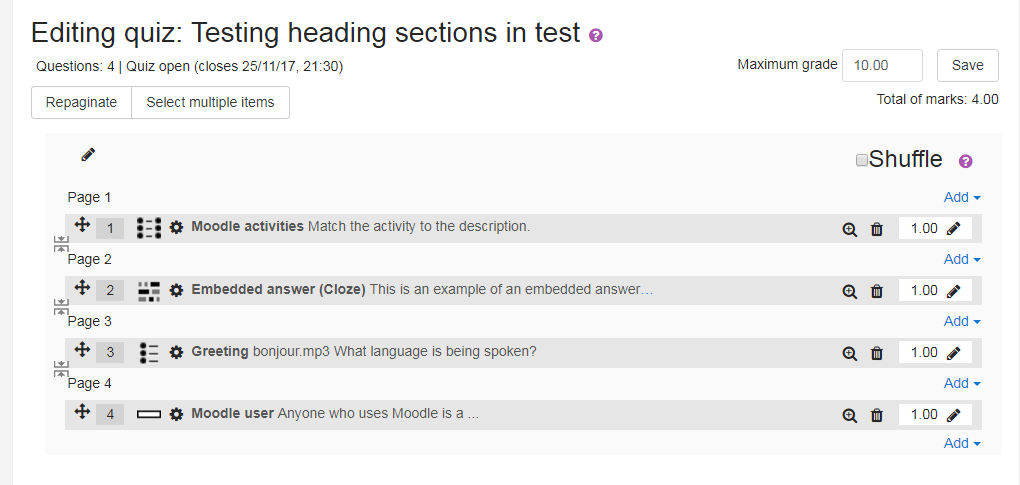Expand the Add menu below question 4

click(962, 443)
